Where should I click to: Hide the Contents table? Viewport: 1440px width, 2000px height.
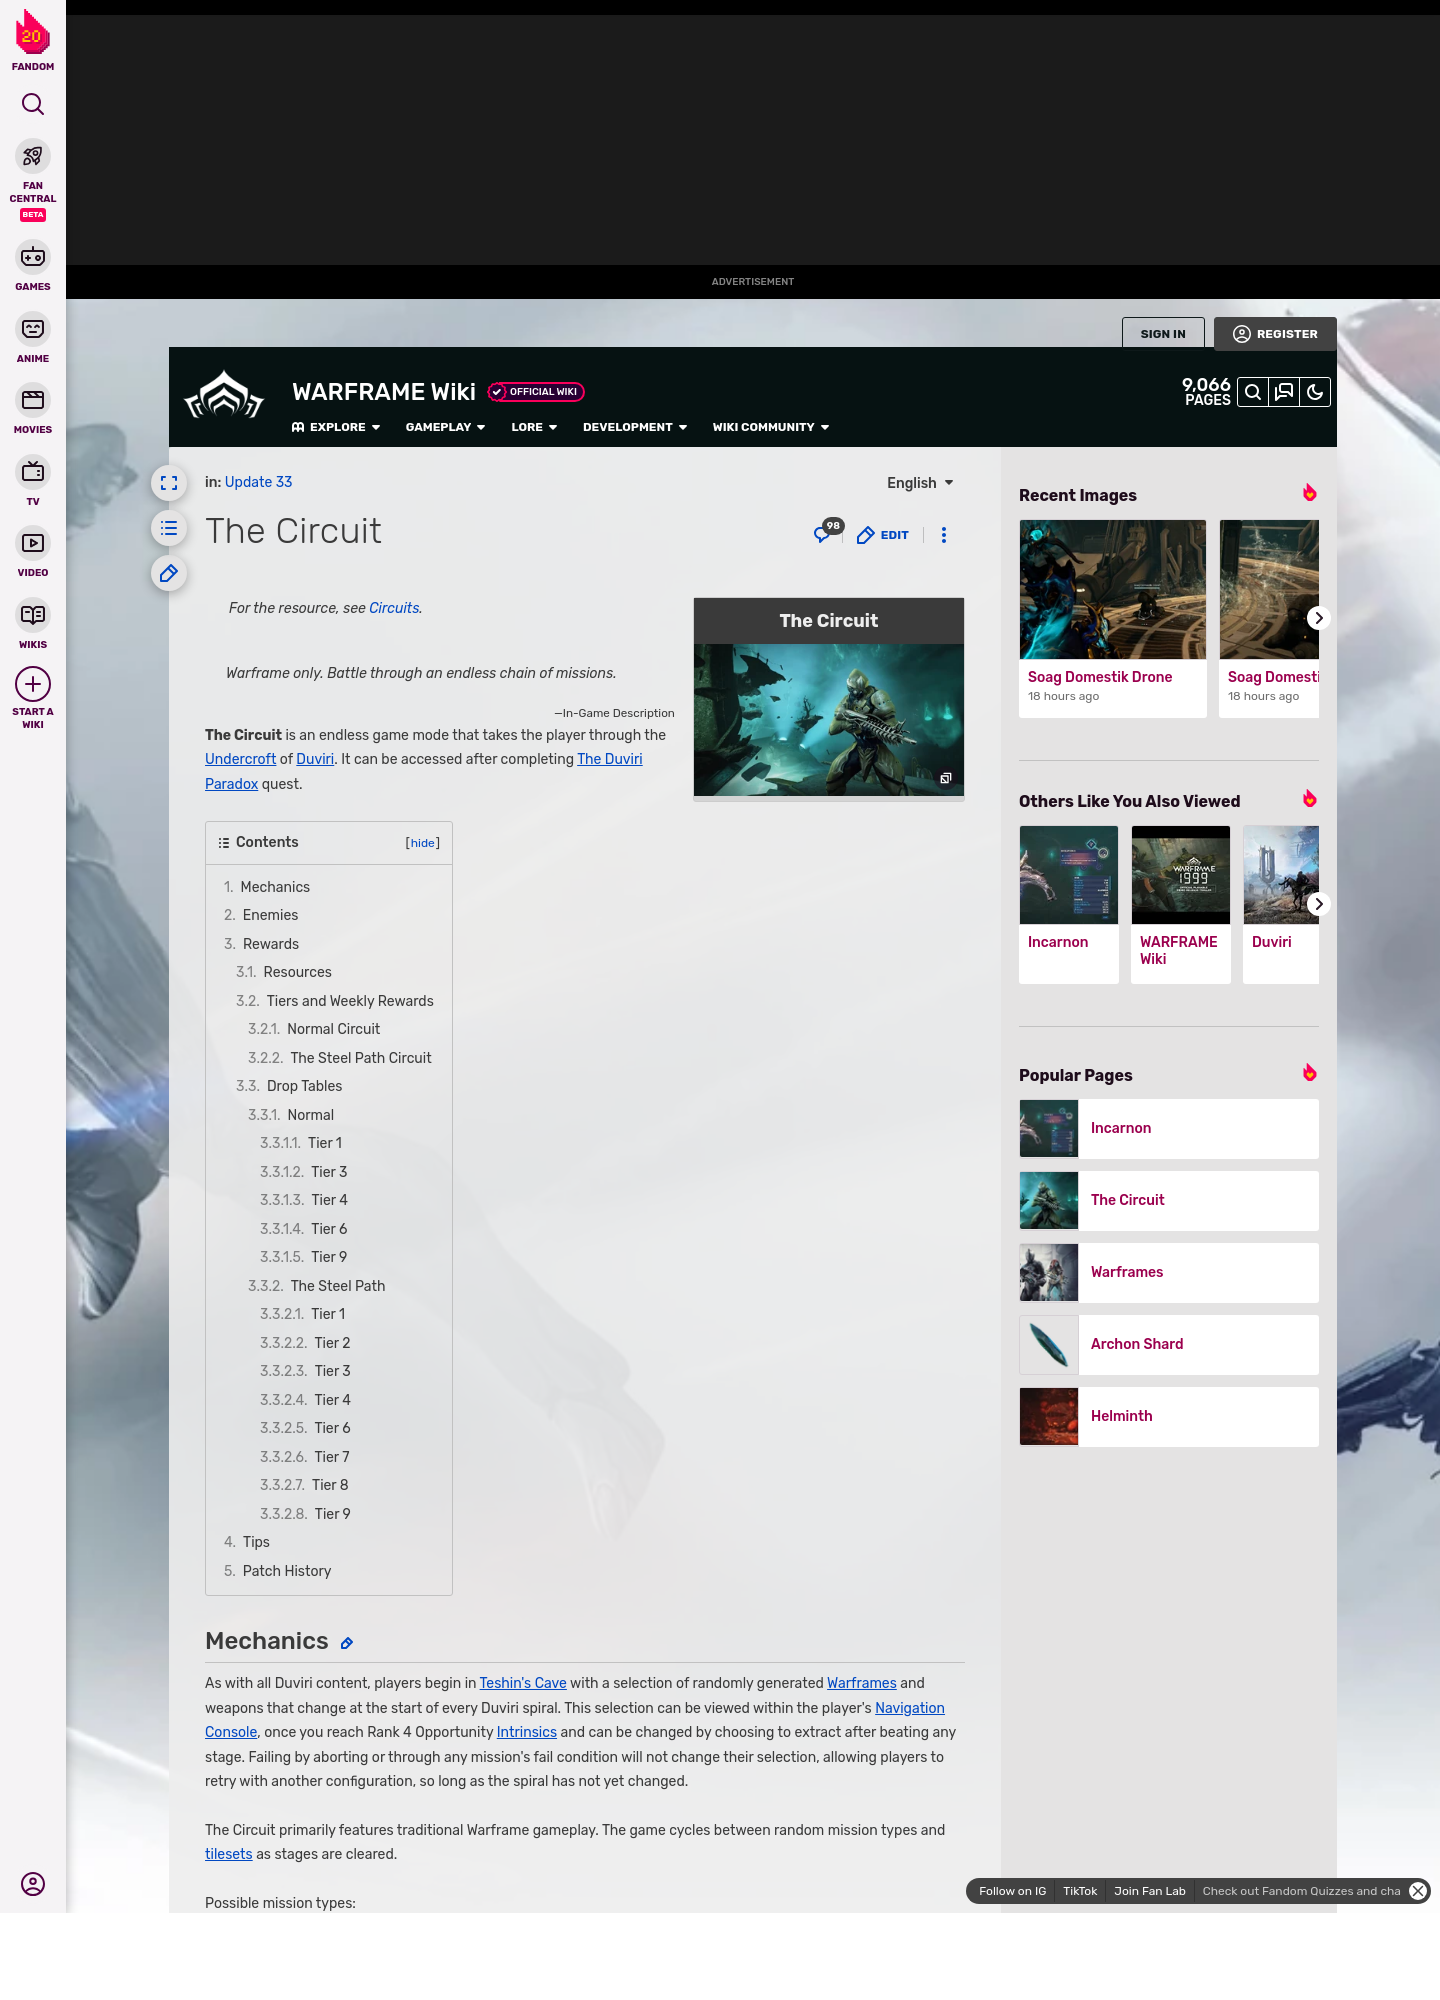click(x=423, y=843)
